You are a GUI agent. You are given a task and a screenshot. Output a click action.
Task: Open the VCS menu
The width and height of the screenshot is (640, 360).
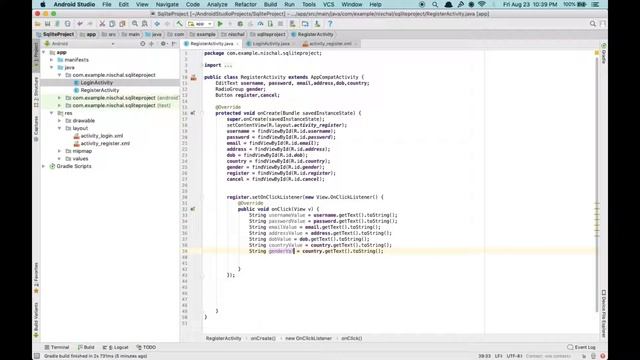click(329, 4)
